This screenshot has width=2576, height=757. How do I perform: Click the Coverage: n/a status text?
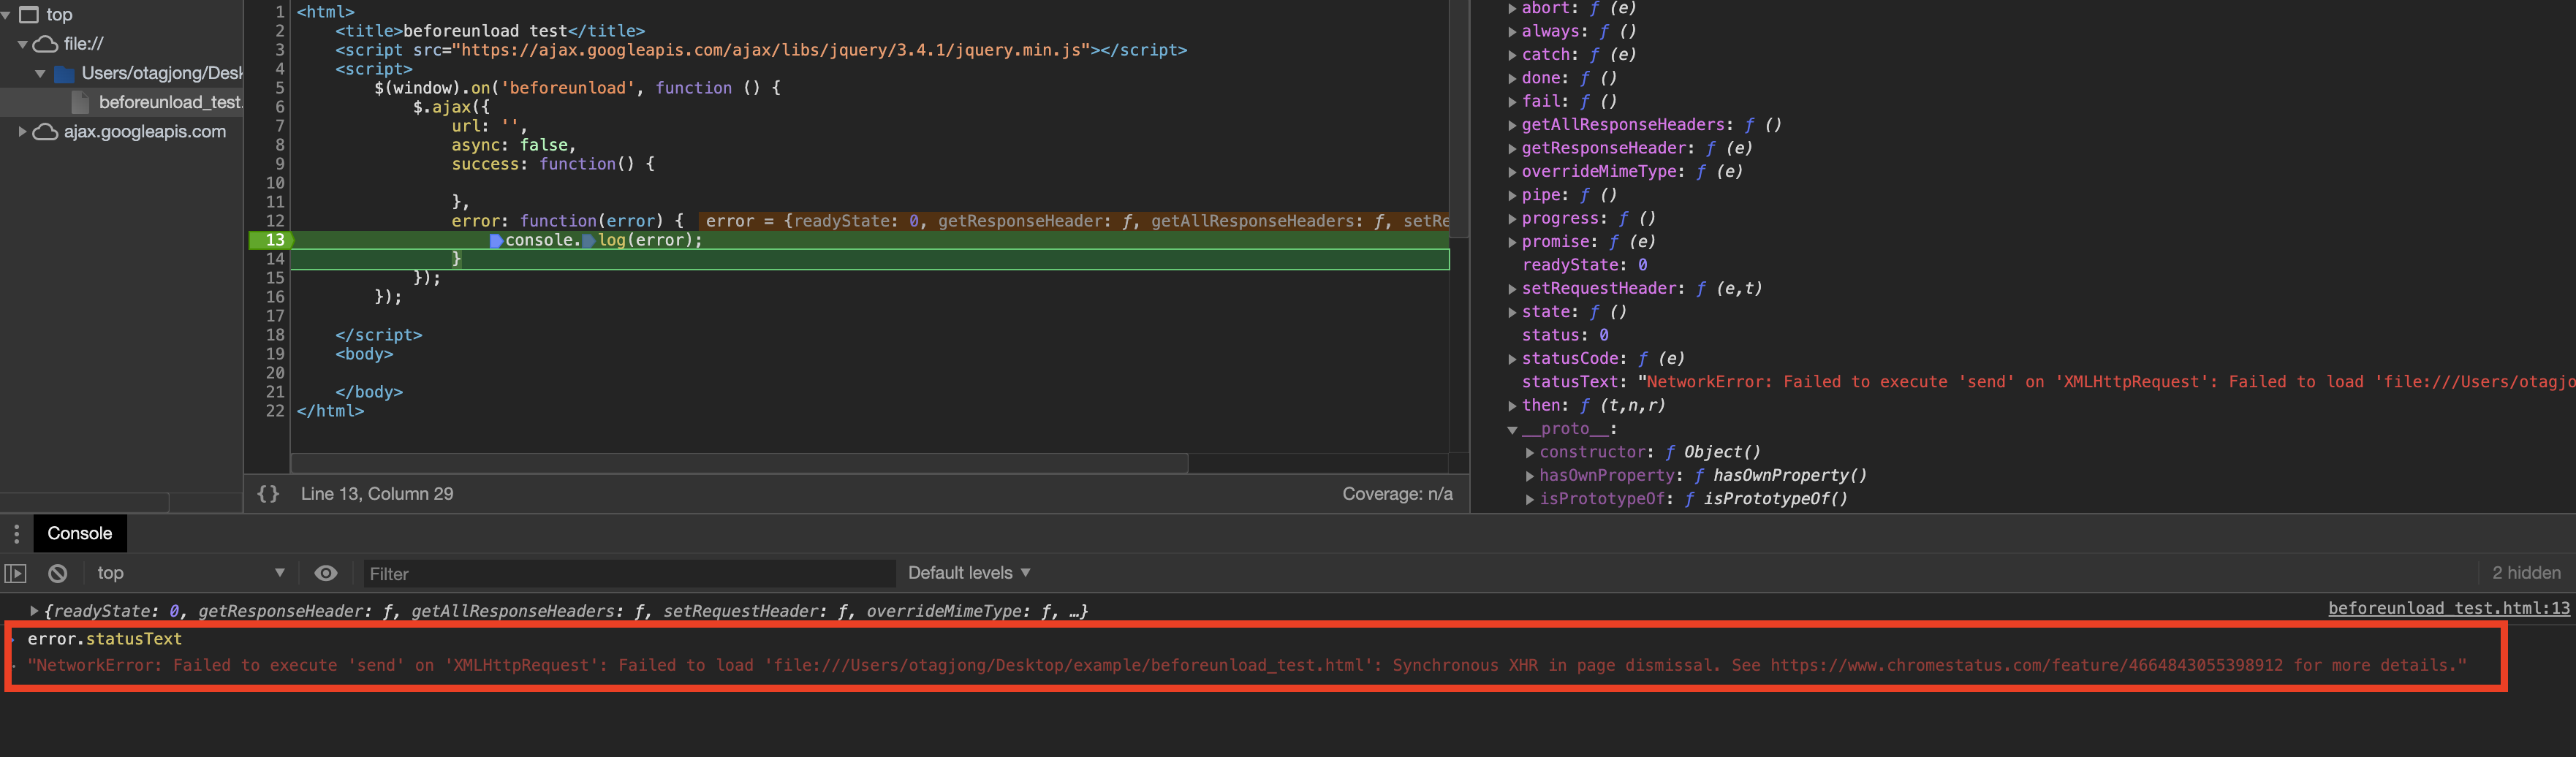click(x=1397, y=494)
